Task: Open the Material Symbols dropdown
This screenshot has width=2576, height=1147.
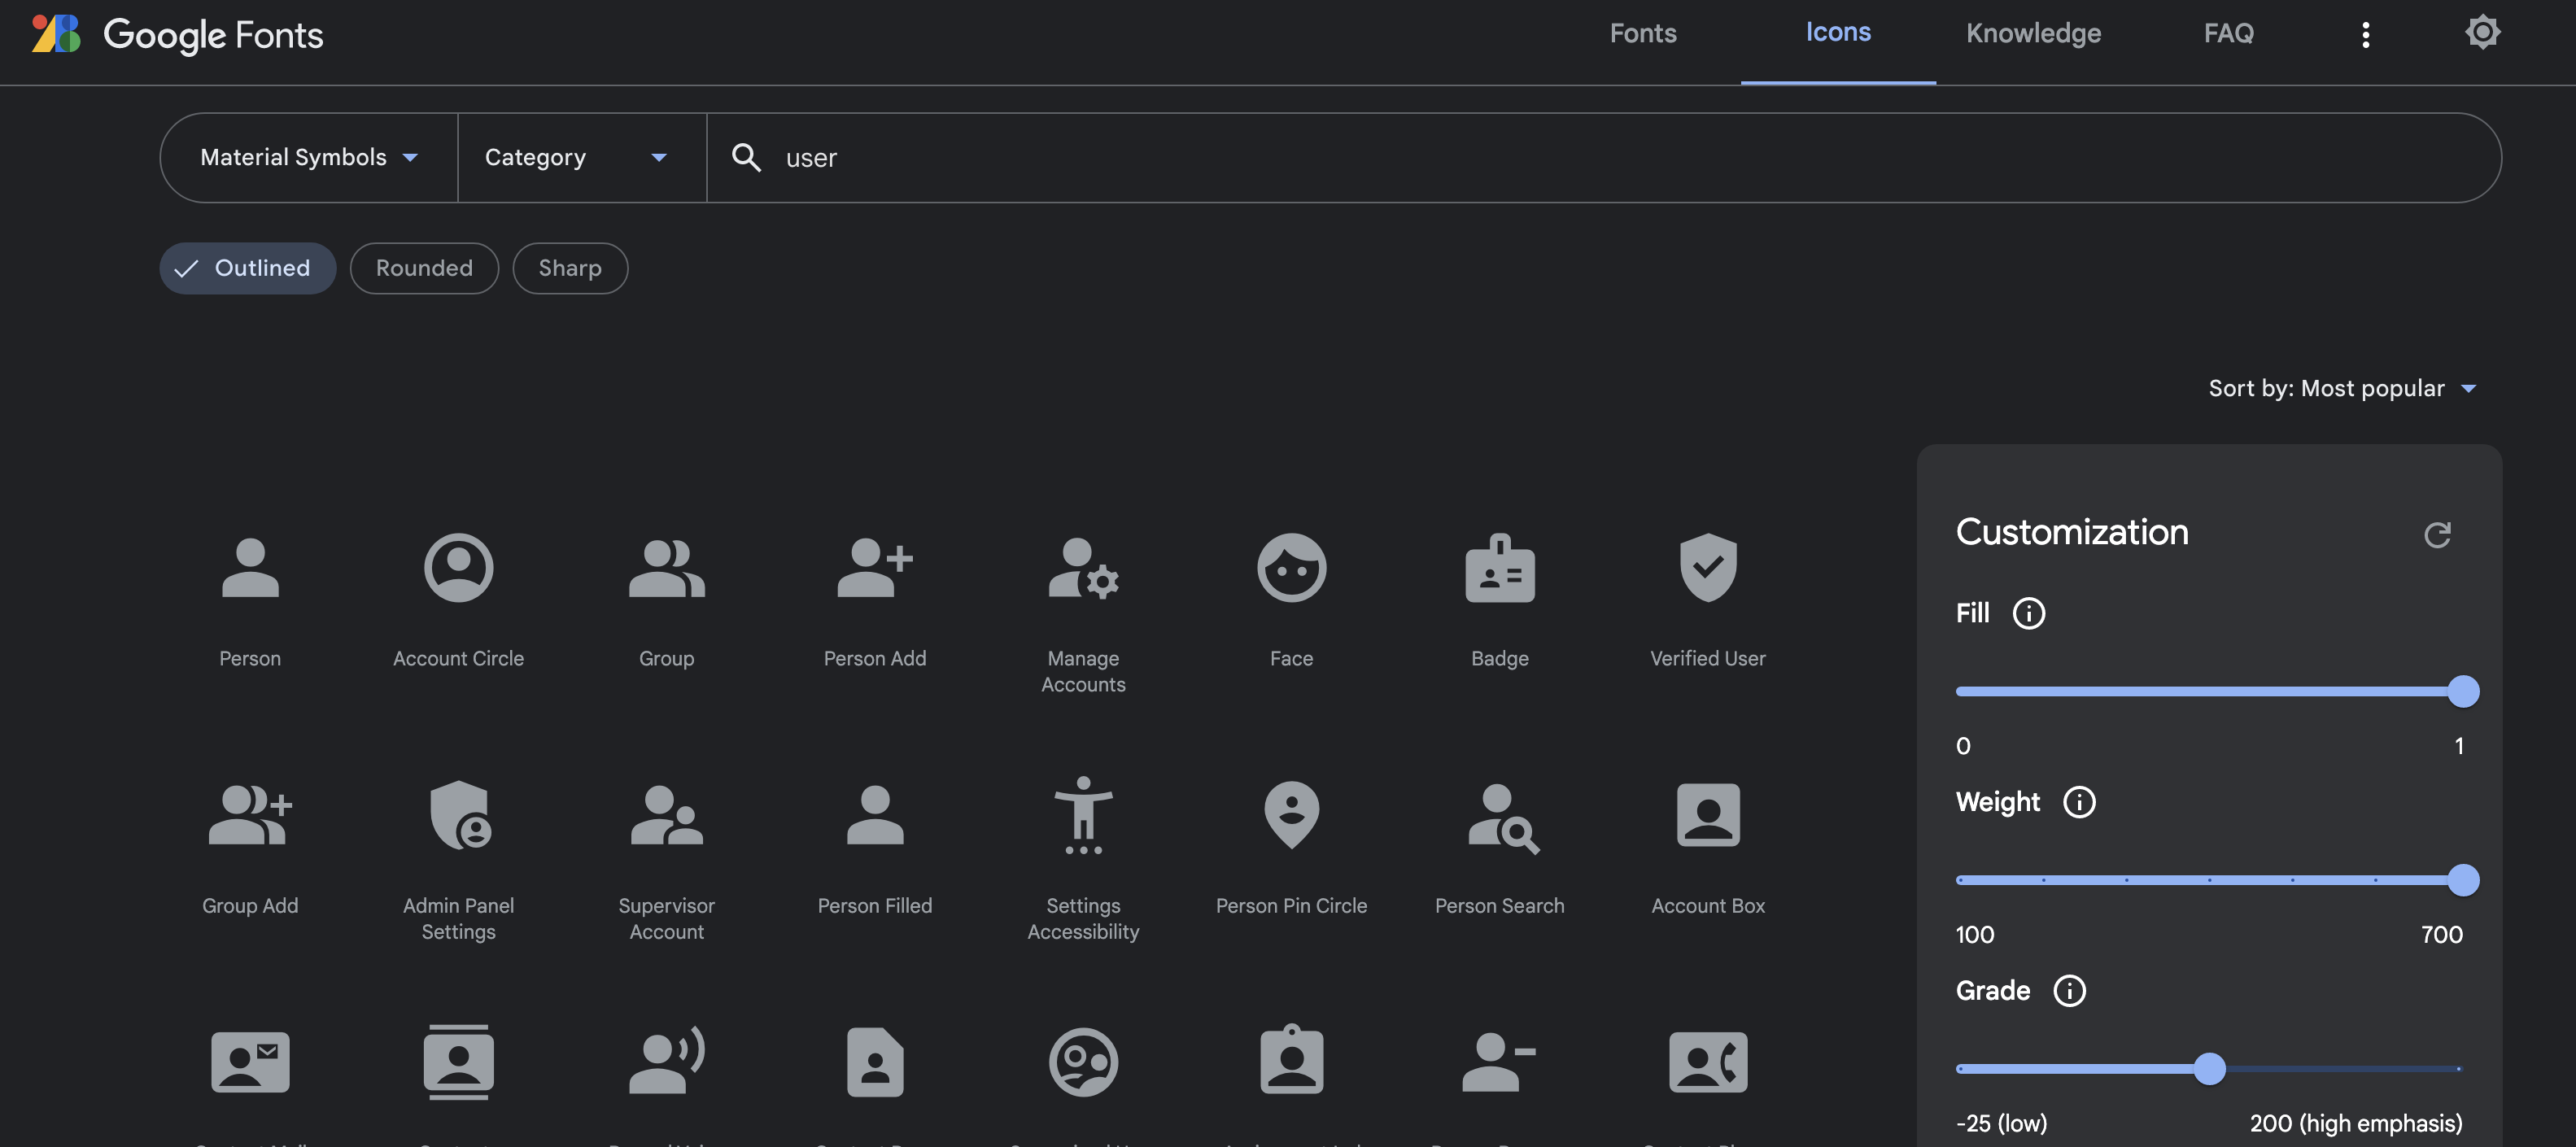Action: (308, 158)
